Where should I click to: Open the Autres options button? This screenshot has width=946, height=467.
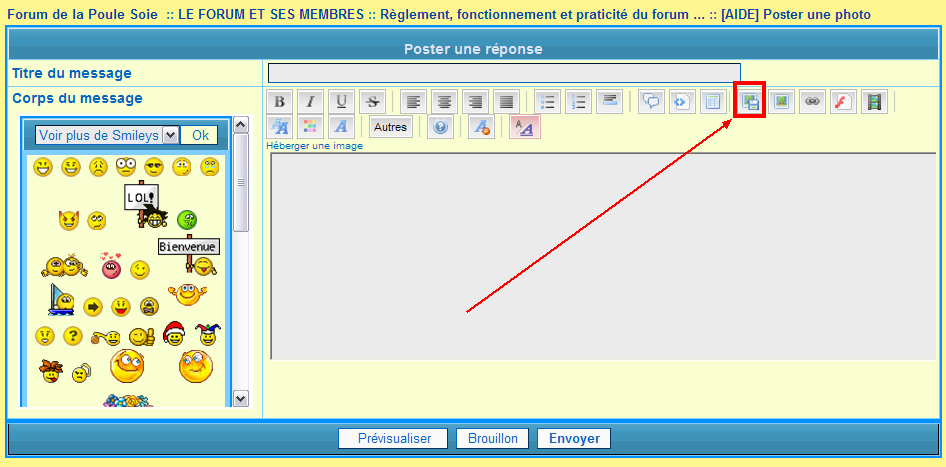391,127
